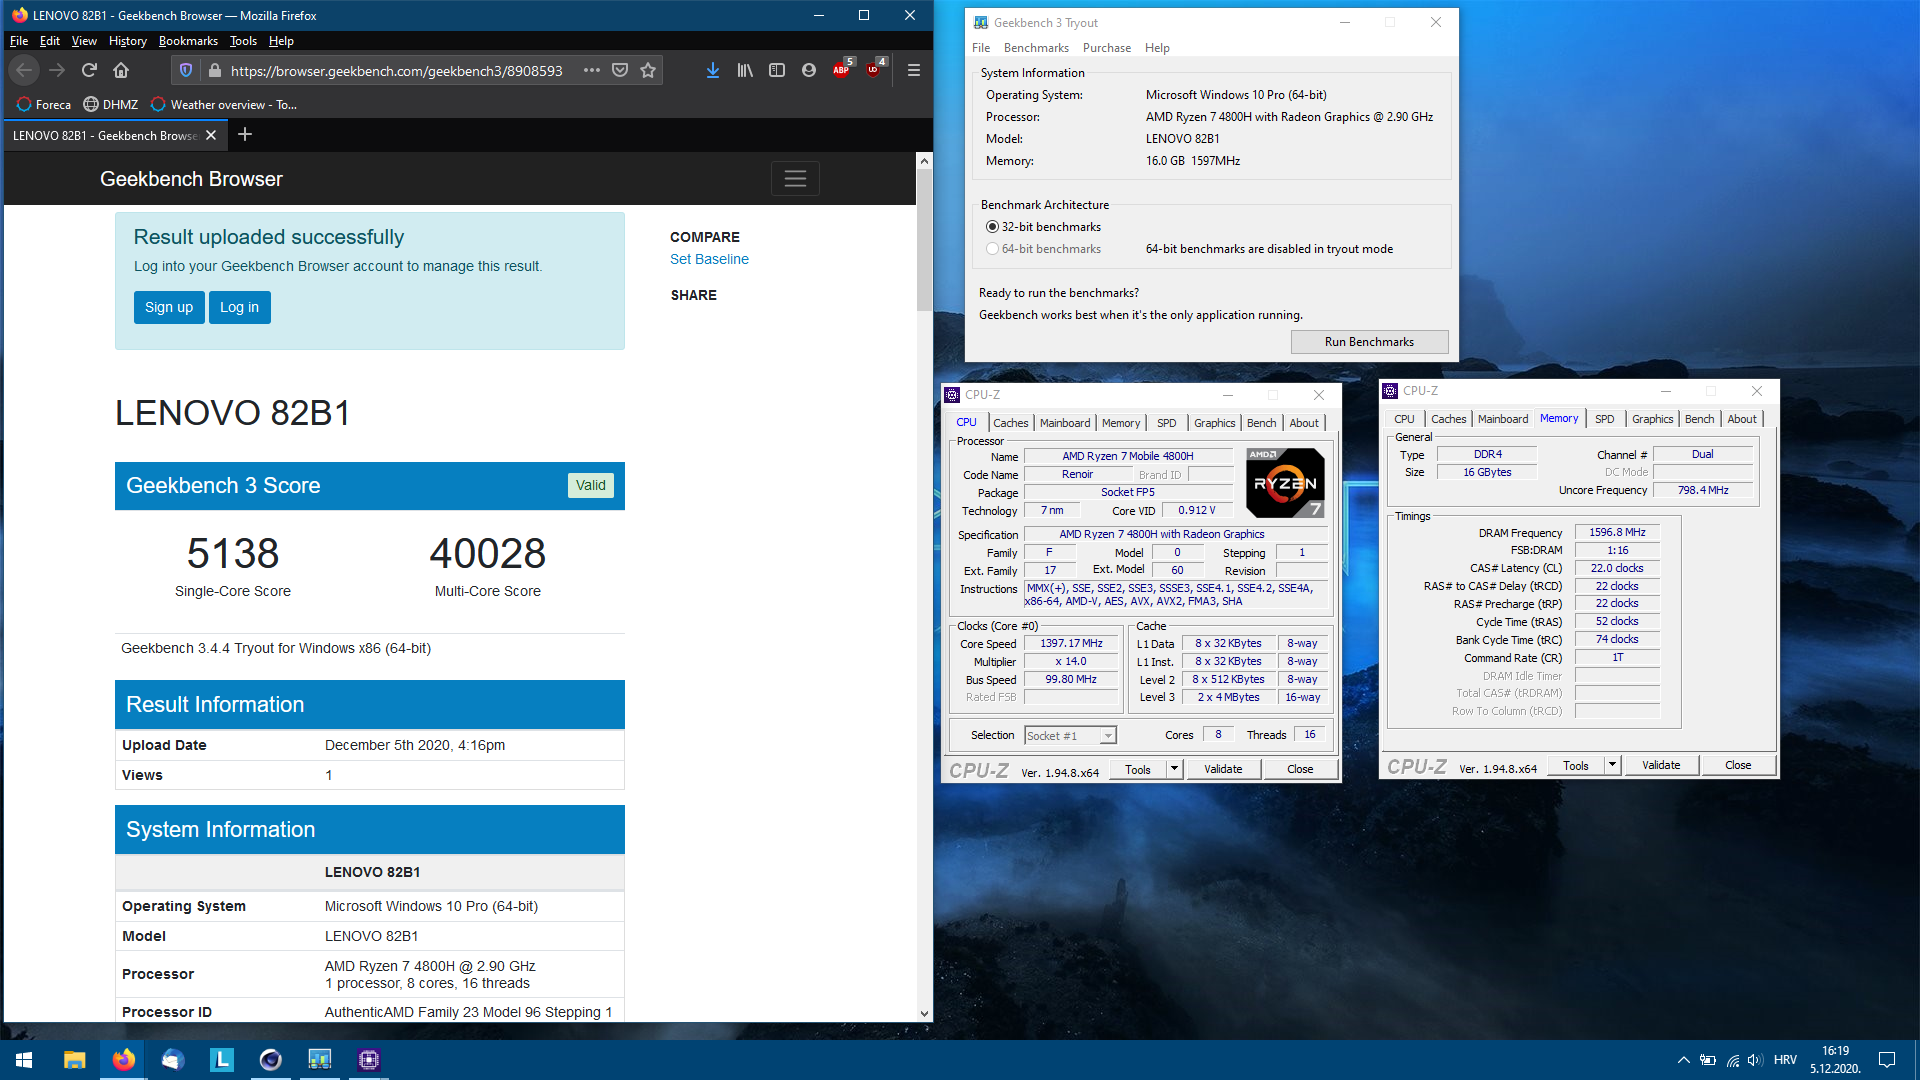Select 32-bit benchmarks radio button

[992, 227]
